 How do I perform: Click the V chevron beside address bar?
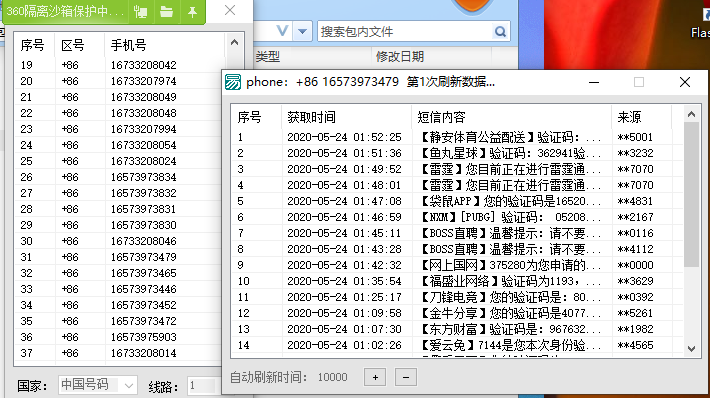(x=283, y=31)
